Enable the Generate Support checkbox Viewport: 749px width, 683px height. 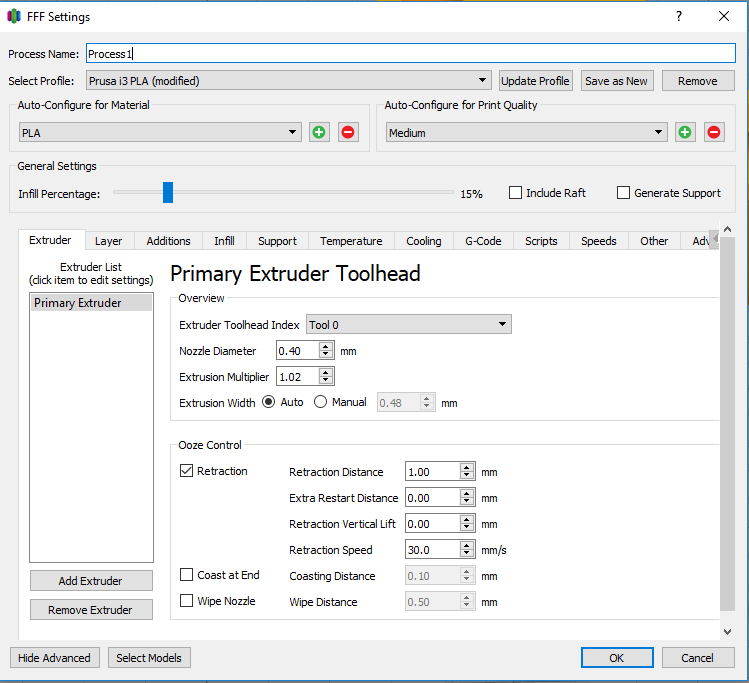tap(623, 193)
